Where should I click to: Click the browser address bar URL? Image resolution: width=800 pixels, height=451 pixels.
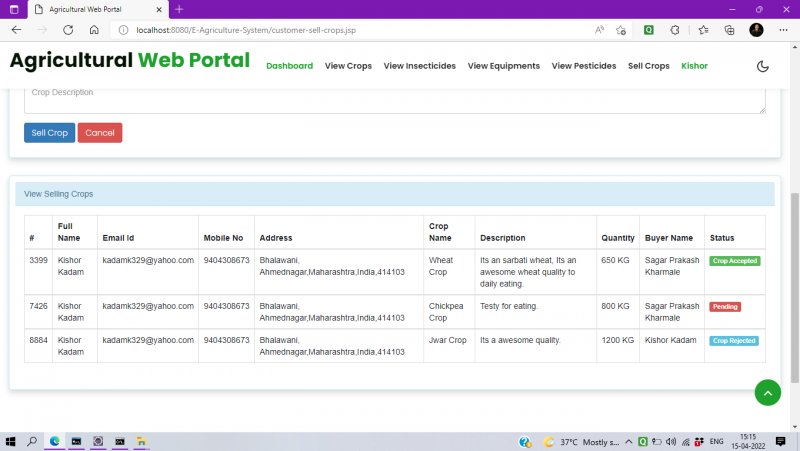point(246,30)
